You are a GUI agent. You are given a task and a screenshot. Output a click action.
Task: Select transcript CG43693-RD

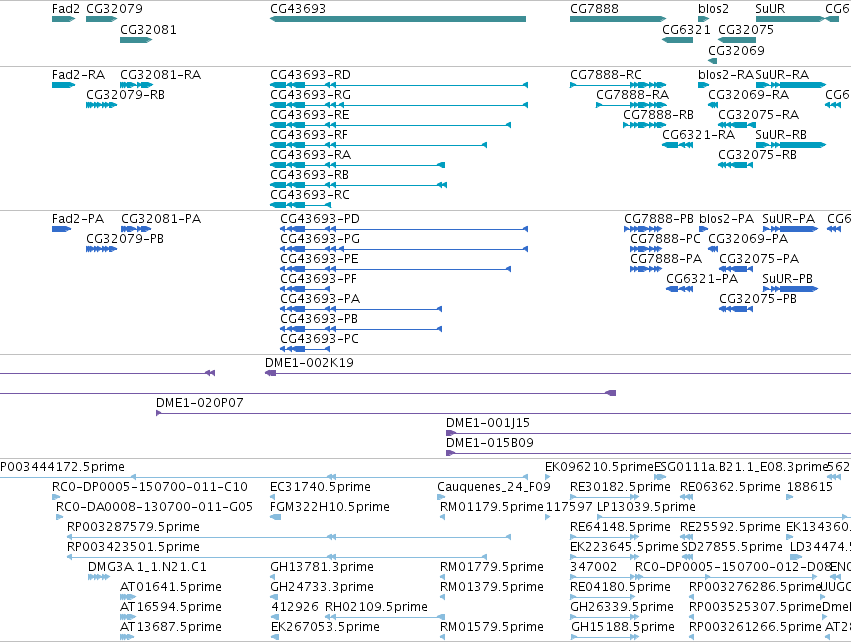coord(399,85)
